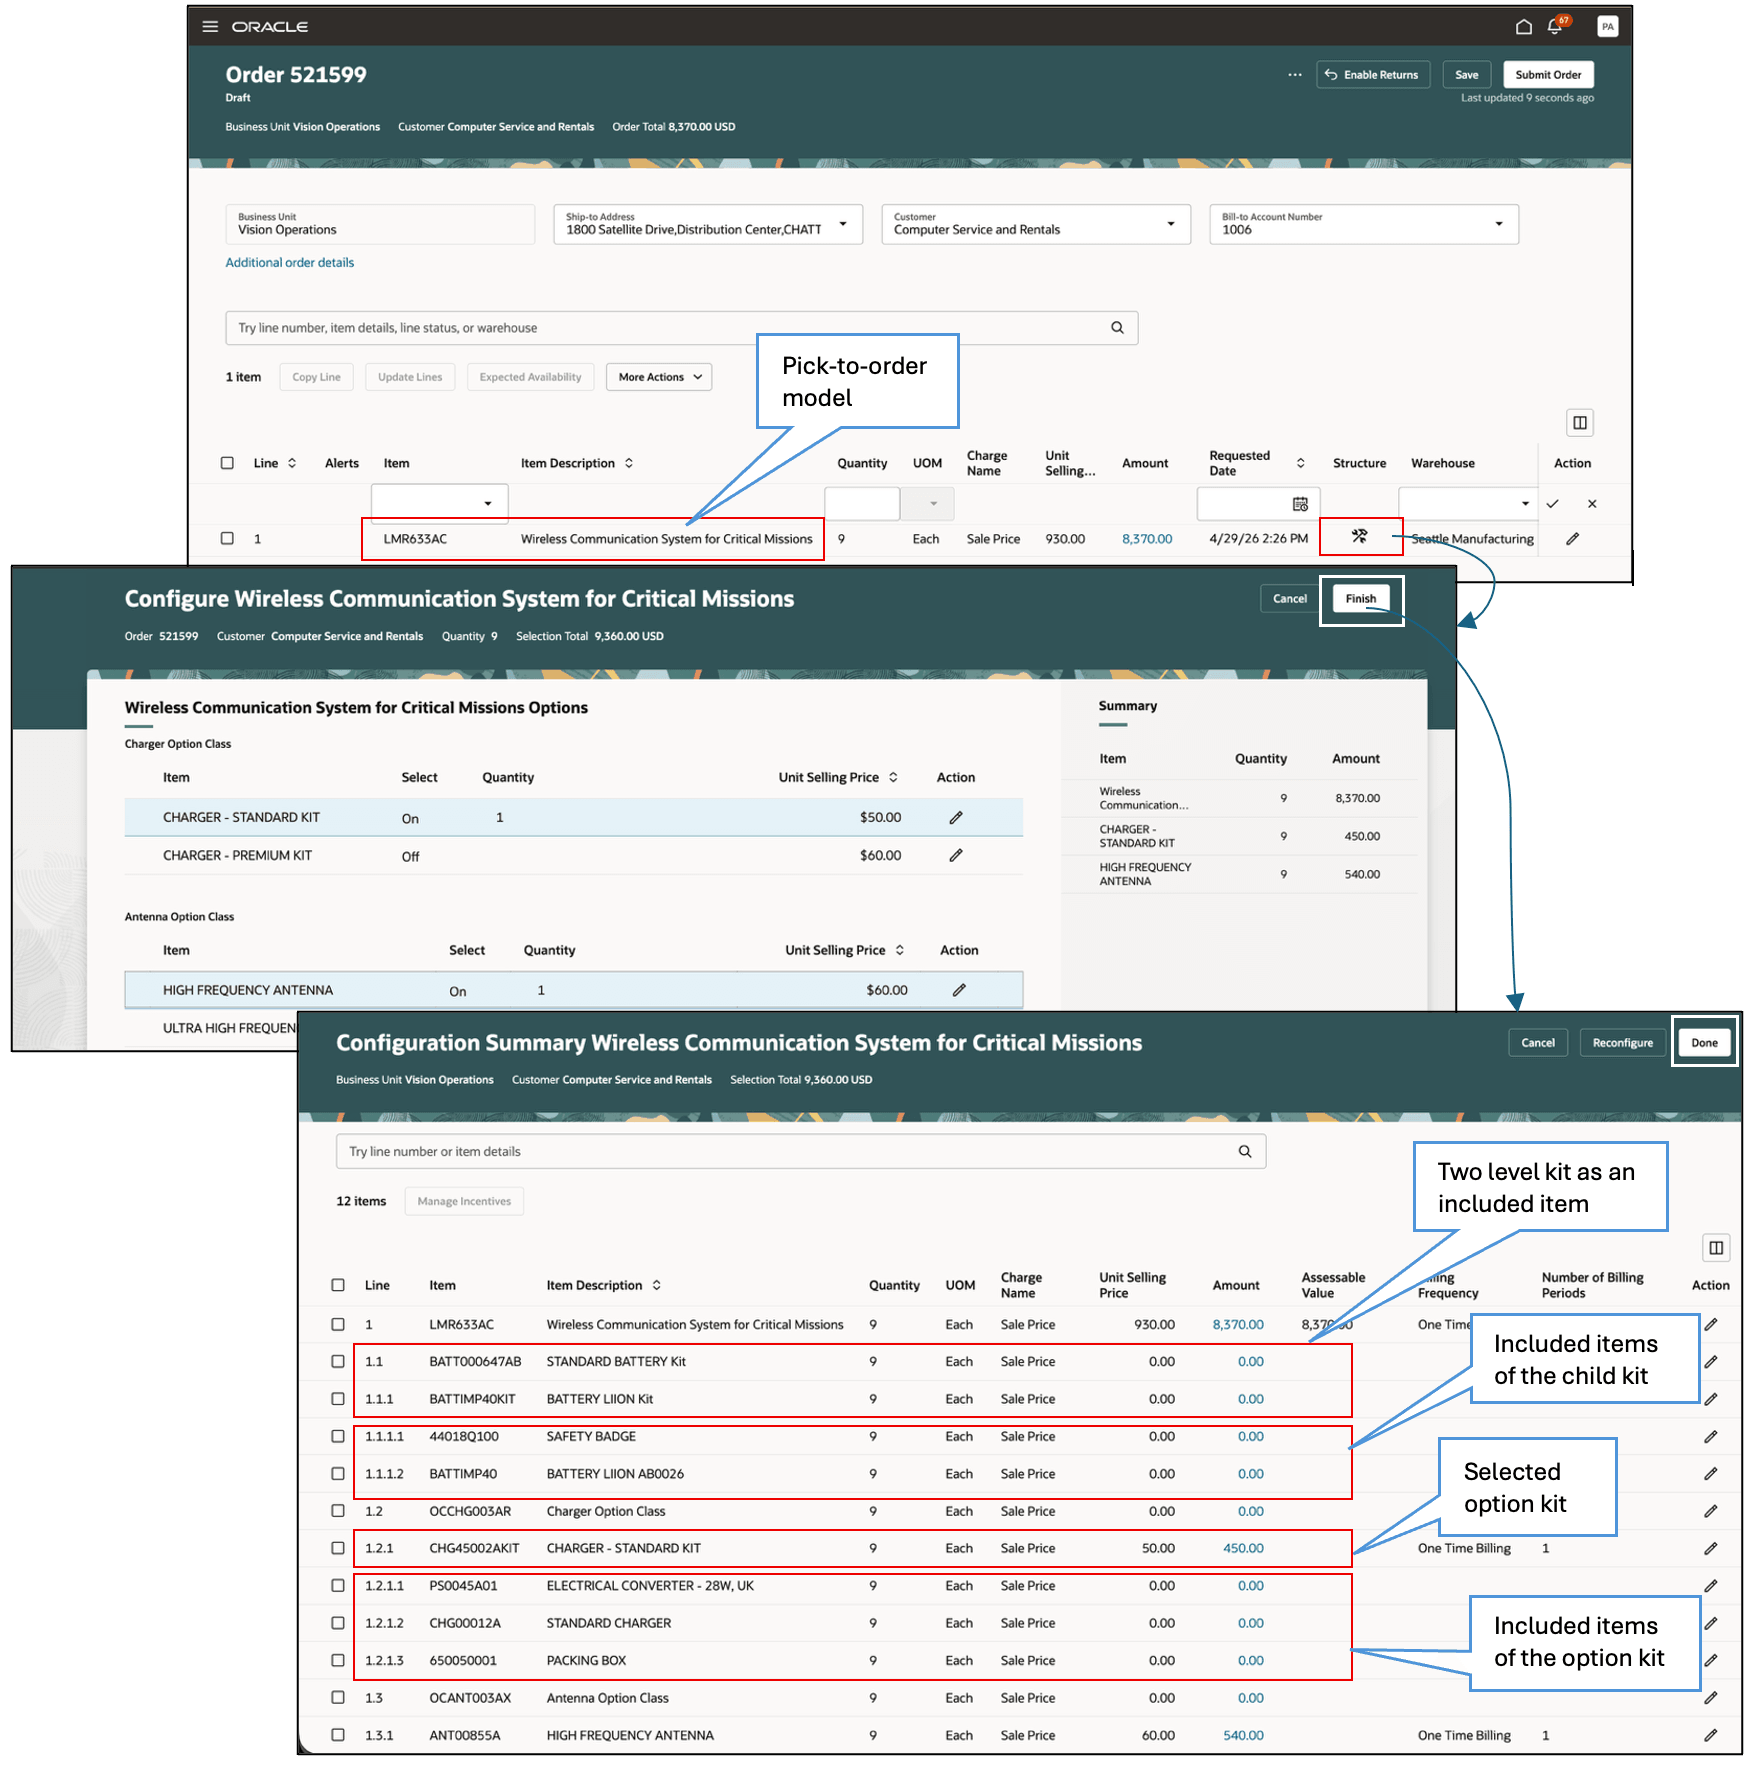Check the LMR633AC line checkbox in summary
This screenshot has height=1766, width=1754.
click(338, 1324)
